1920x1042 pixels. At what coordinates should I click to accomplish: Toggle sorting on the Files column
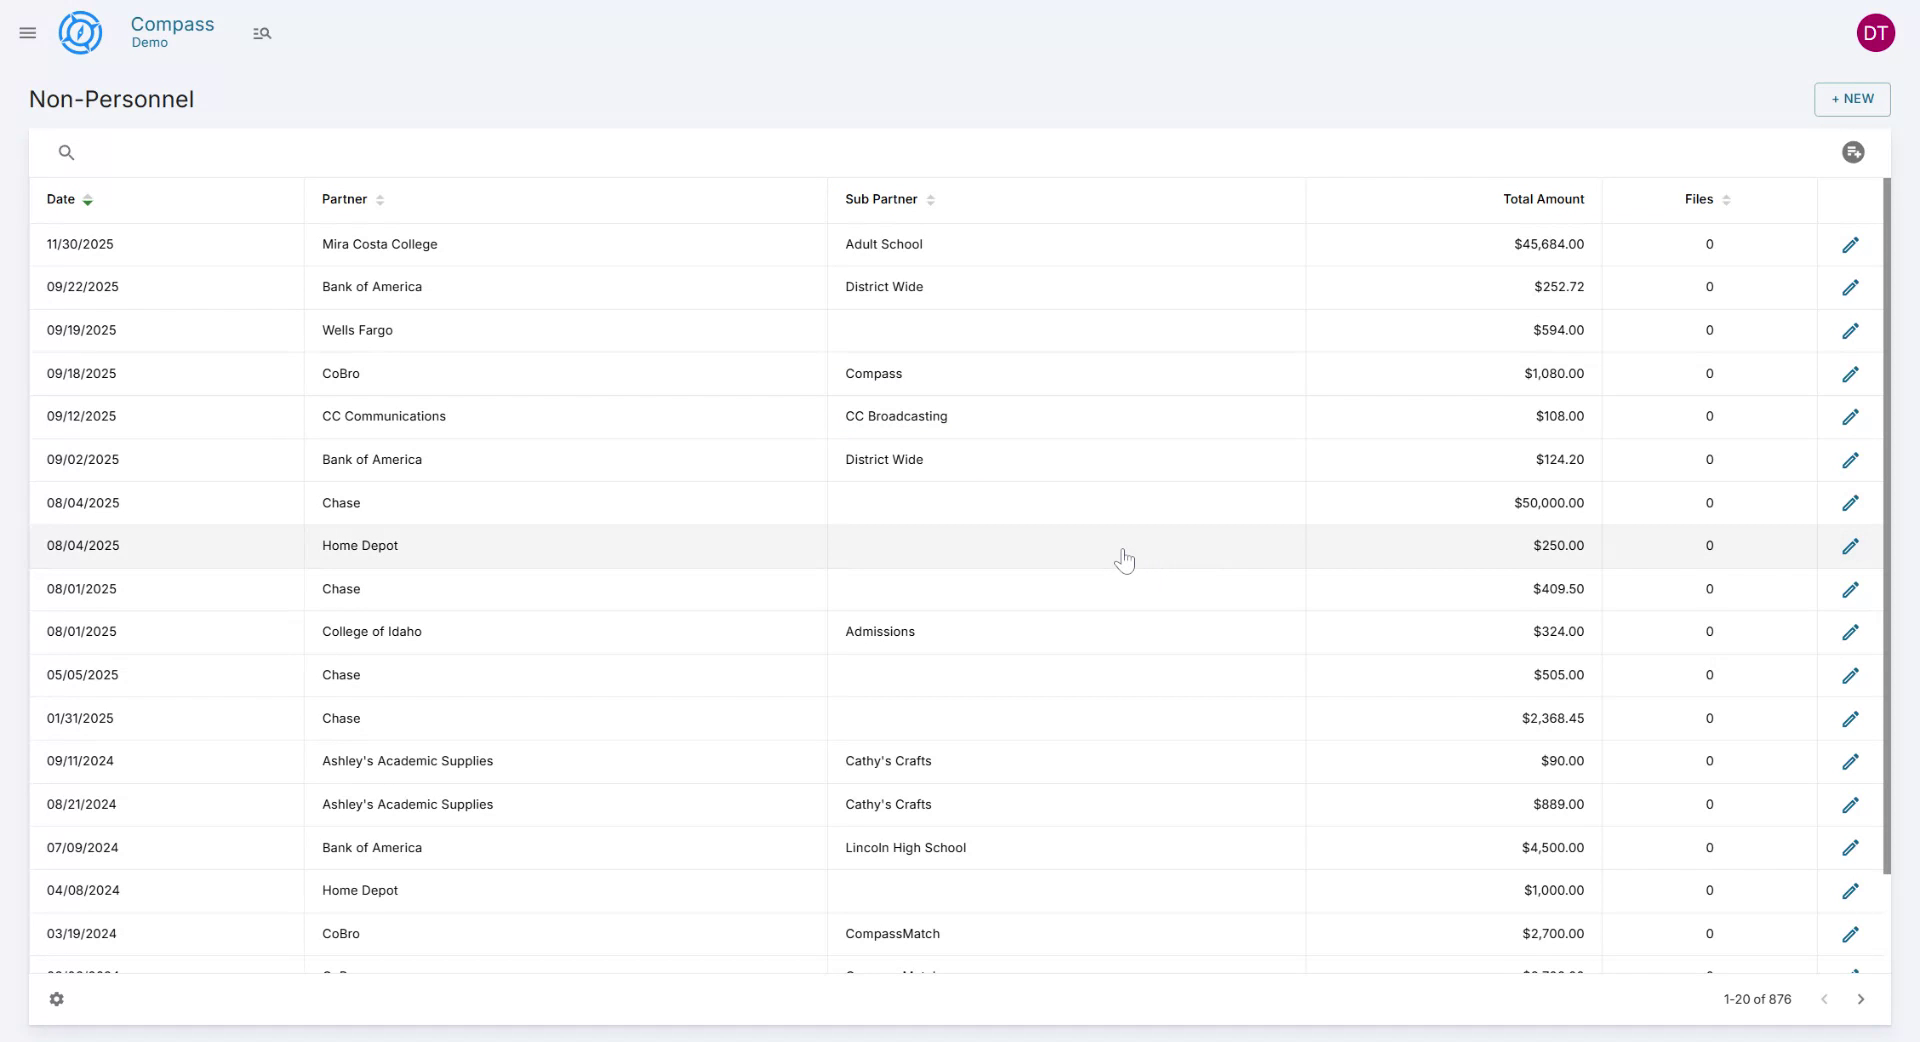point(1726,199)
